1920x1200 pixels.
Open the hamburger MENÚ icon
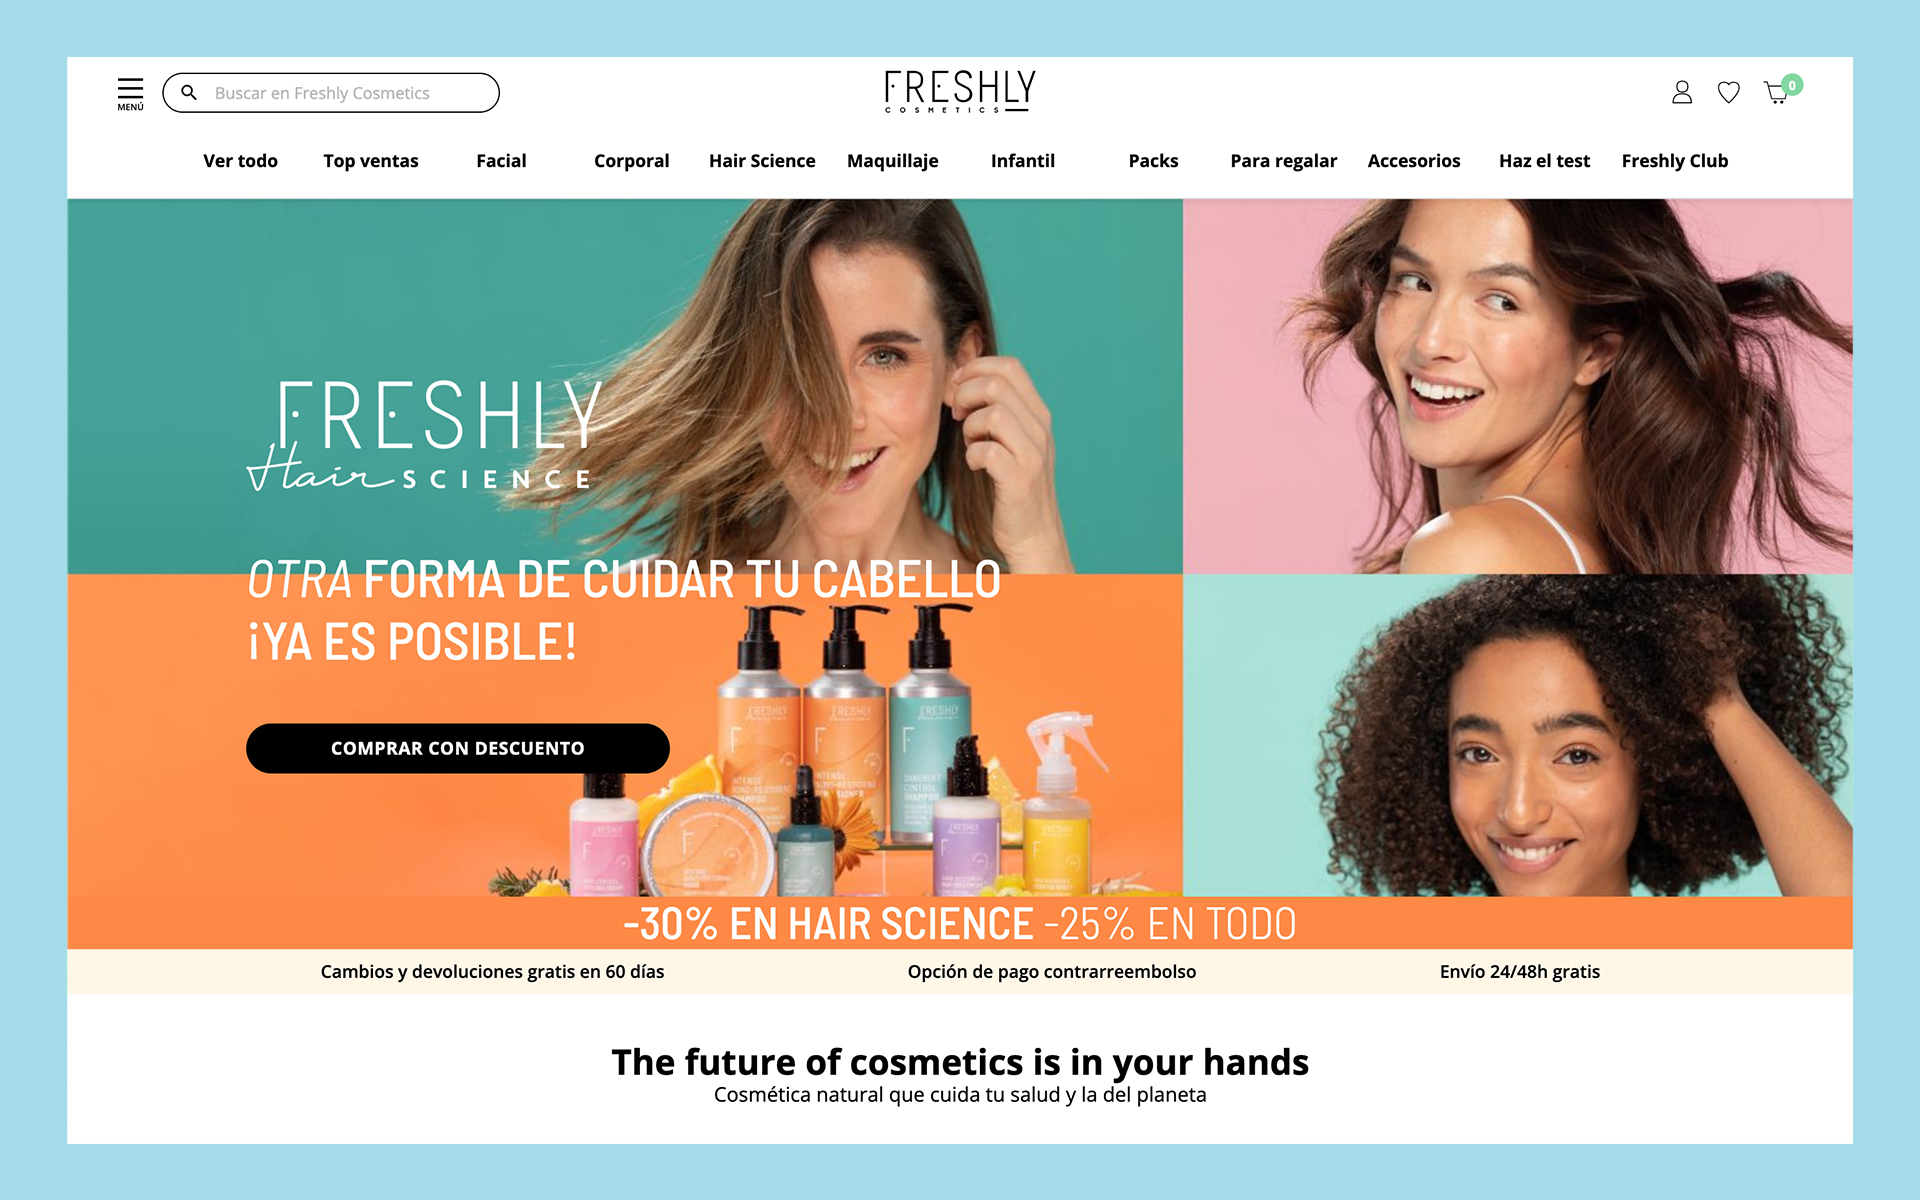[130, 93]
